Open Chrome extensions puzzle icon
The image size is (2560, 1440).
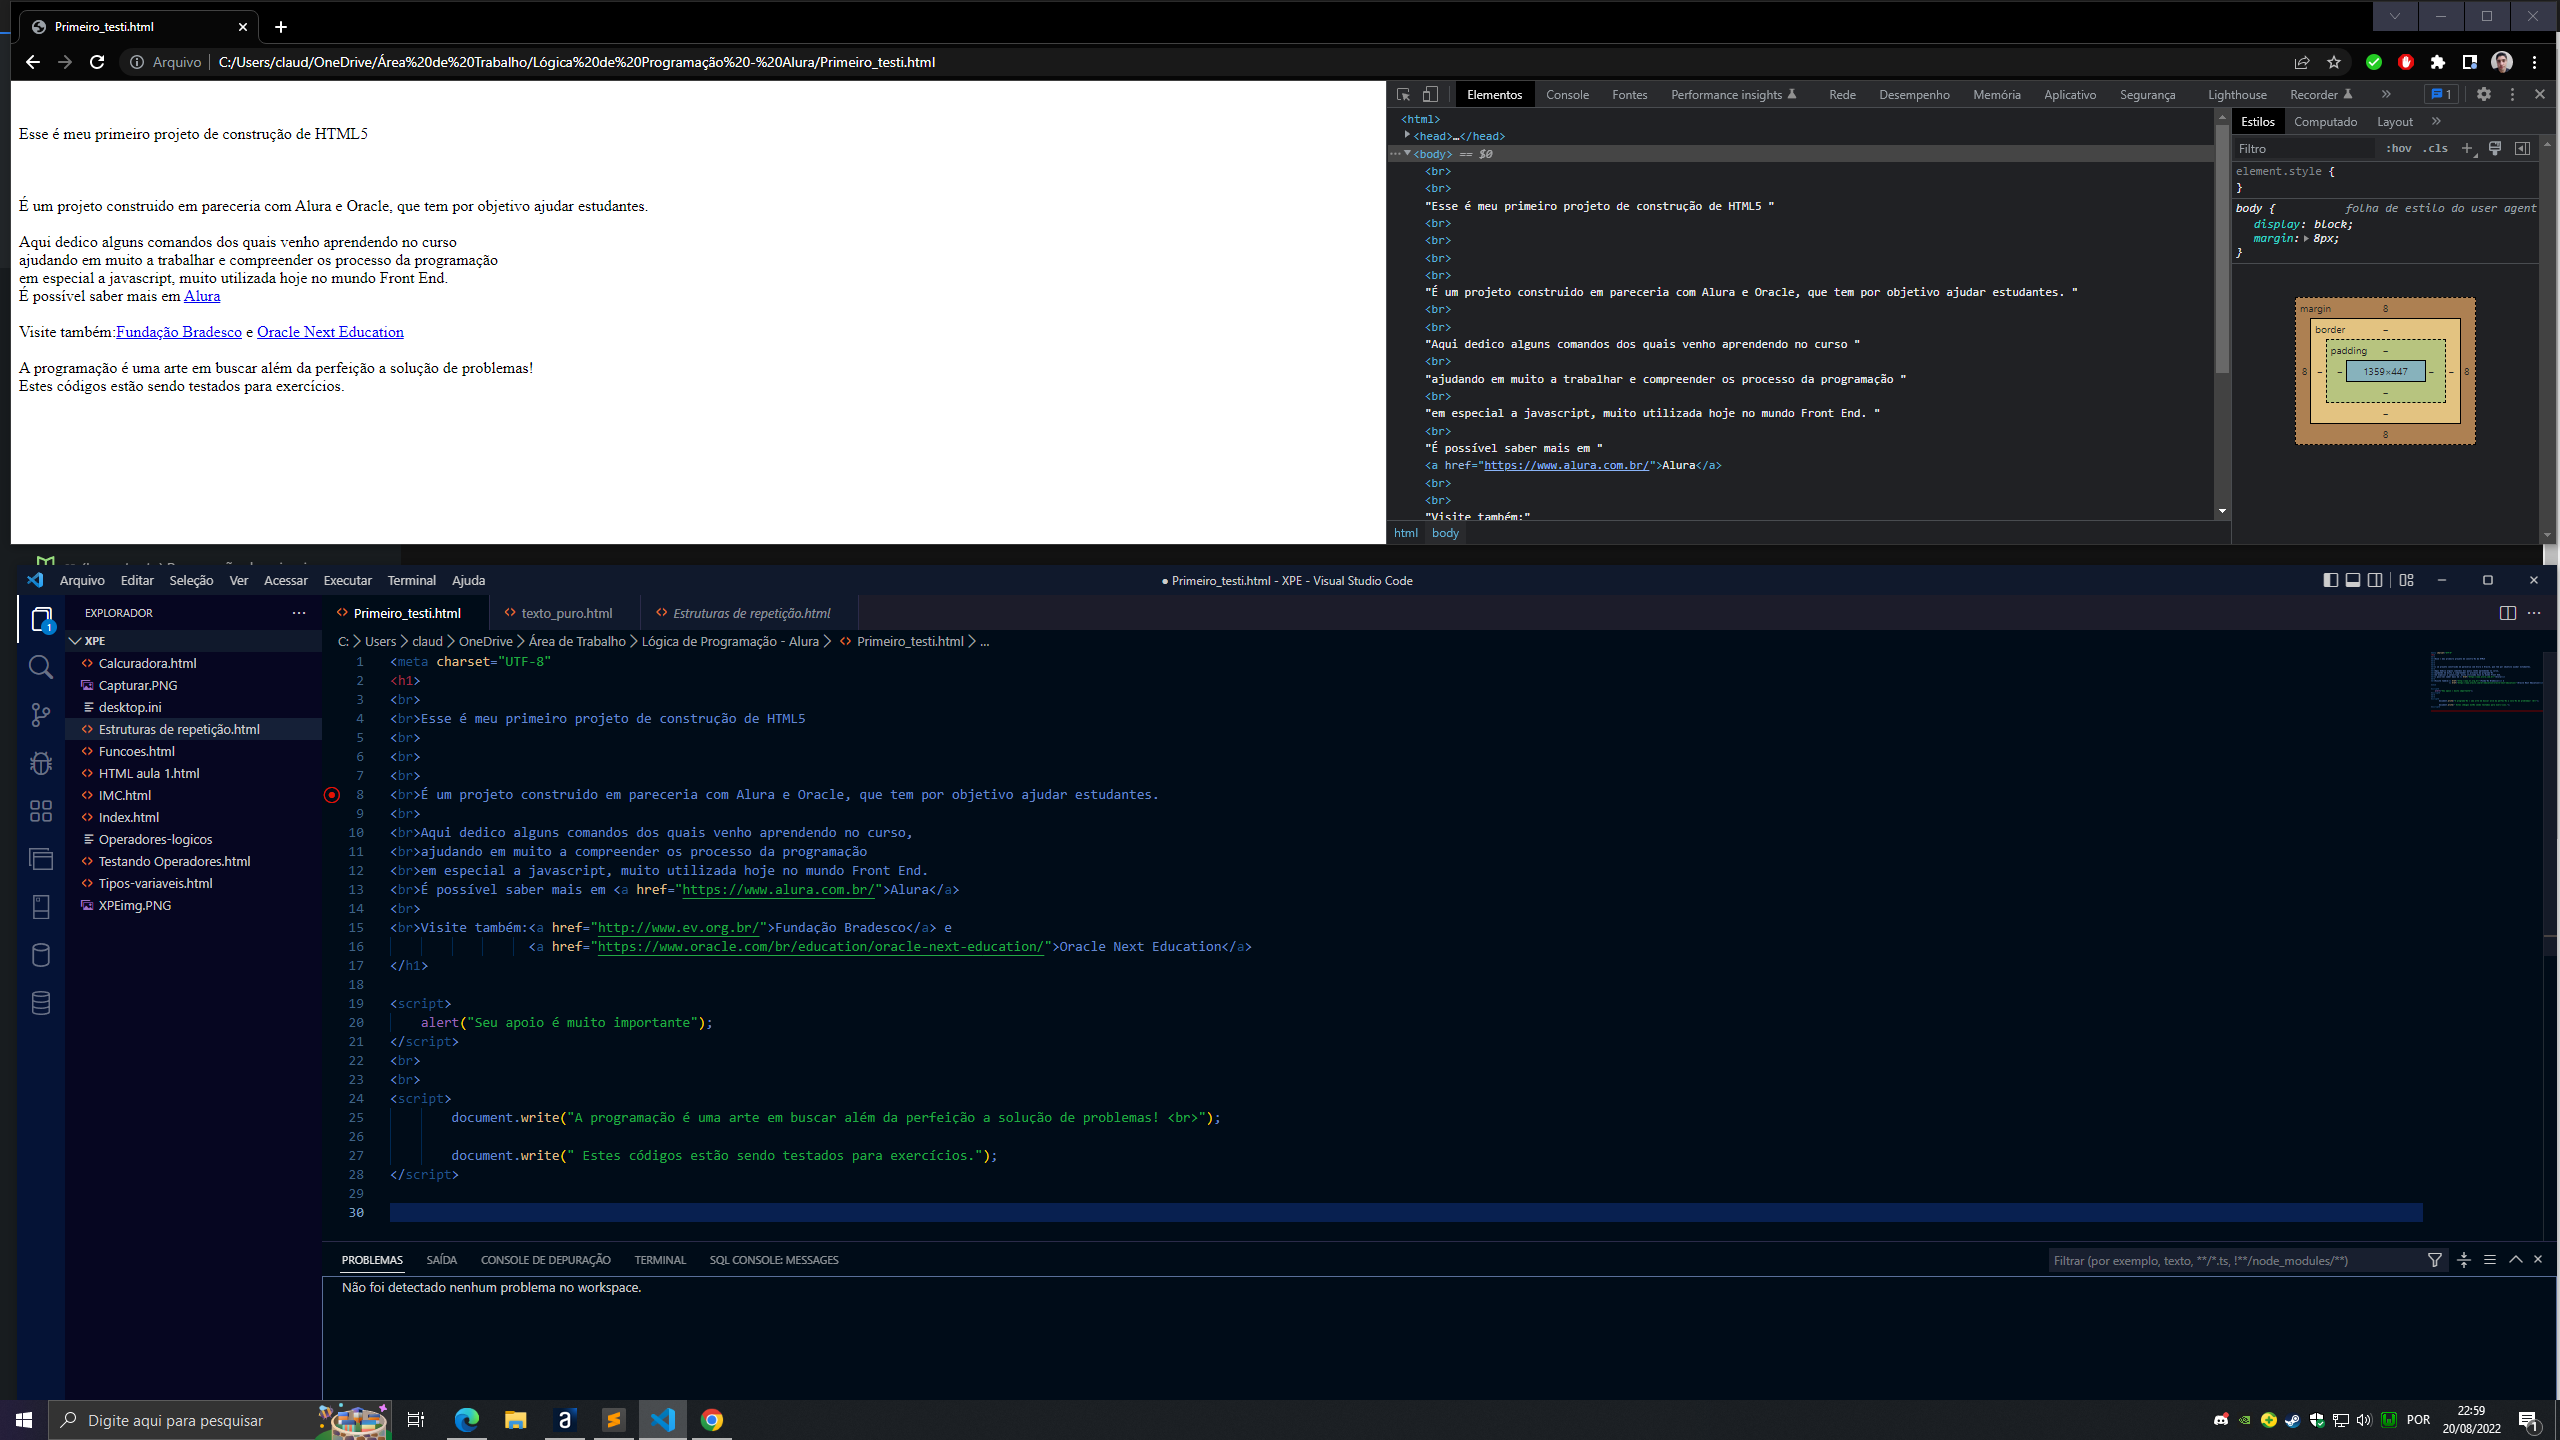pyautogui.click(x=2438, y=62)
